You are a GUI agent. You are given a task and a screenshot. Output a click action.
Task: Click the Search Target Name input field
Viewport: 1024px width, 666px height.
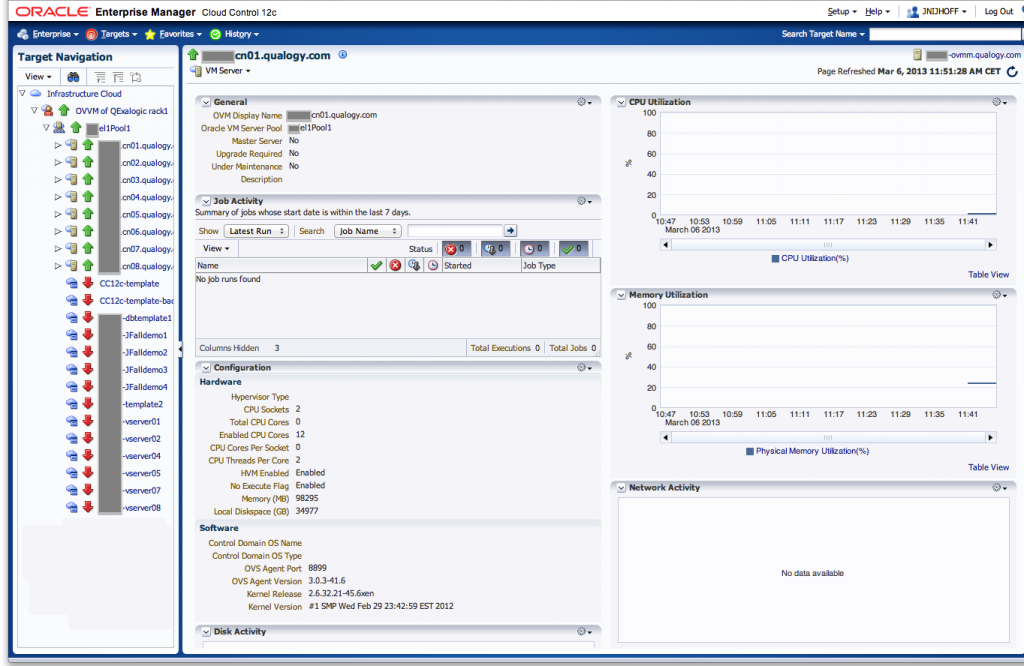[x=946, y=34]
